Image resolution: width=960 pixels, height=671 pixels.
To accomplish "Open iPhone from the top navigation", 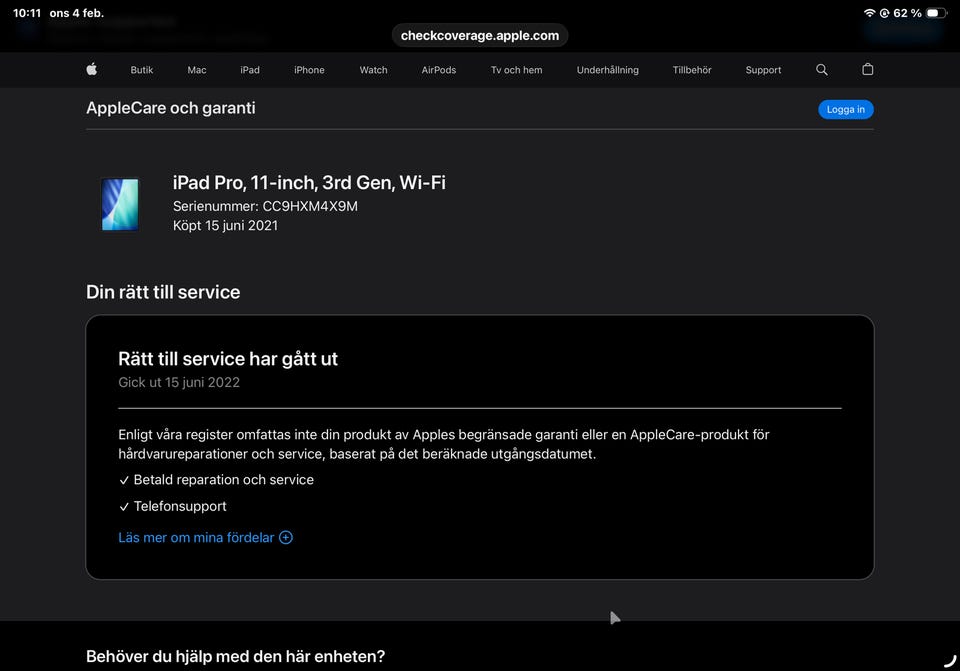I will click(x=309, y=70).
